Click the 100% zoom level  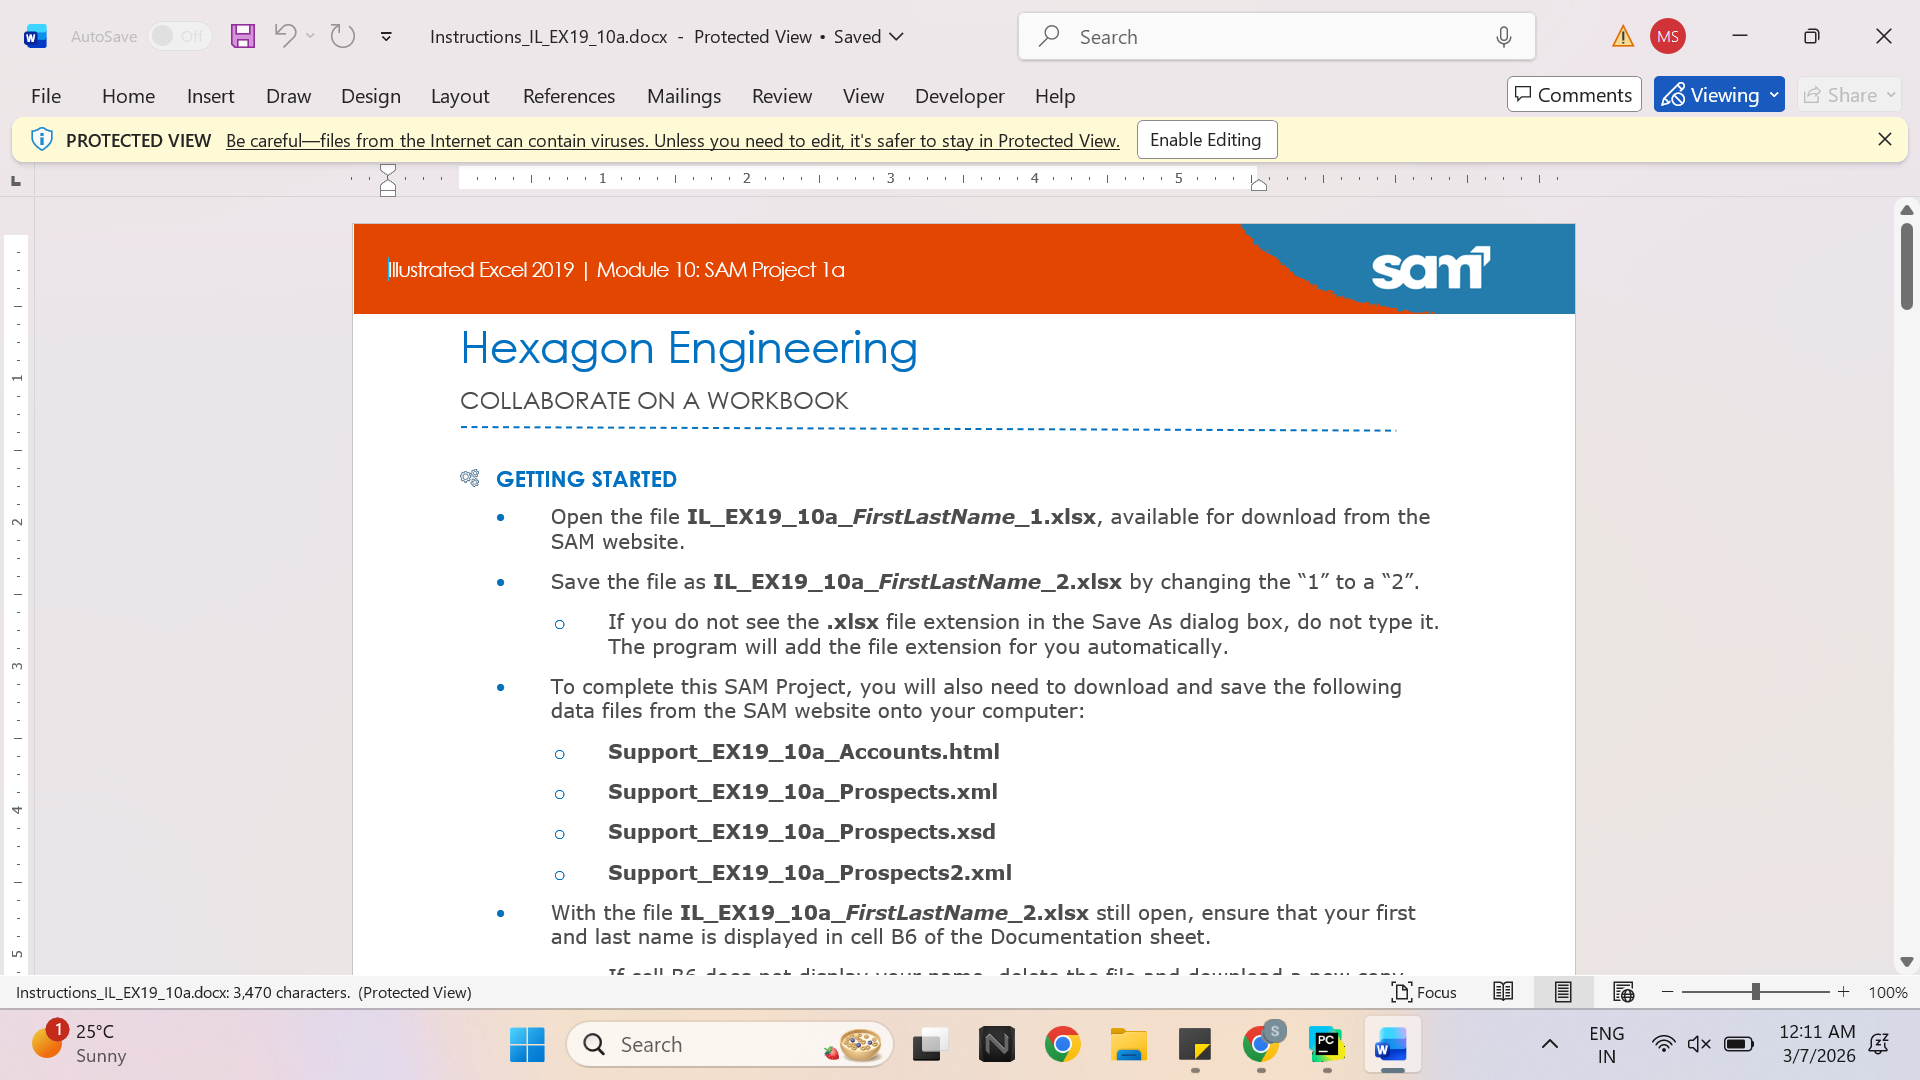point(1887,993)
